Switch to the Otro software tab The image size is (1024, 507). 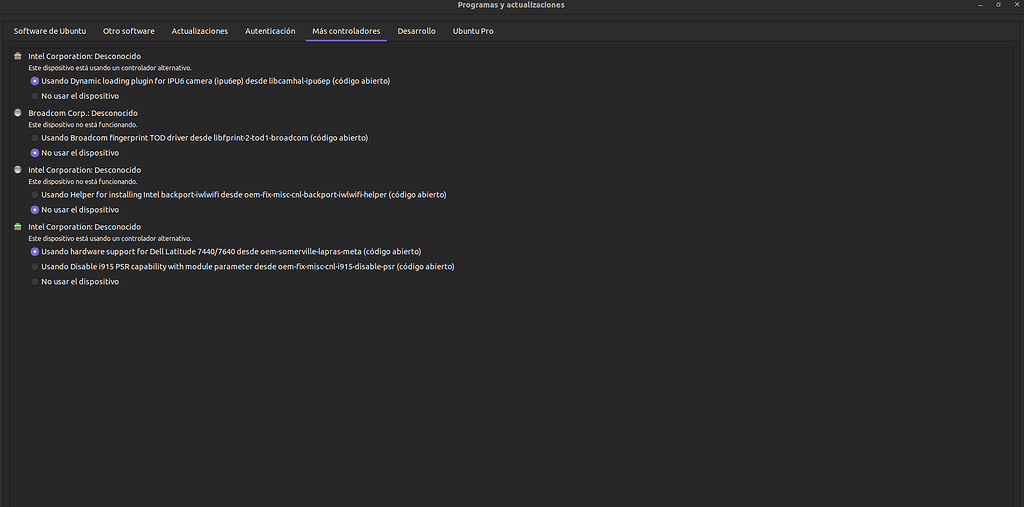pyautogui.click(x=128, y=31)
